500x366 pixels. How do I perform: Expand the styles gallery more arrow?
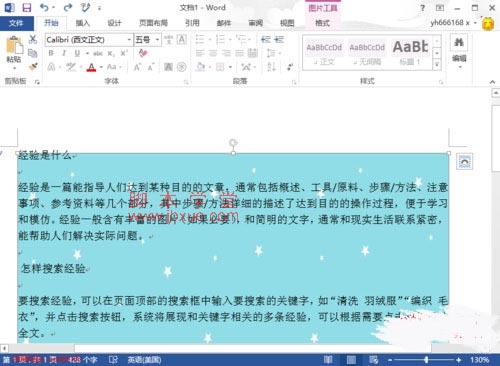coord(437,64)
